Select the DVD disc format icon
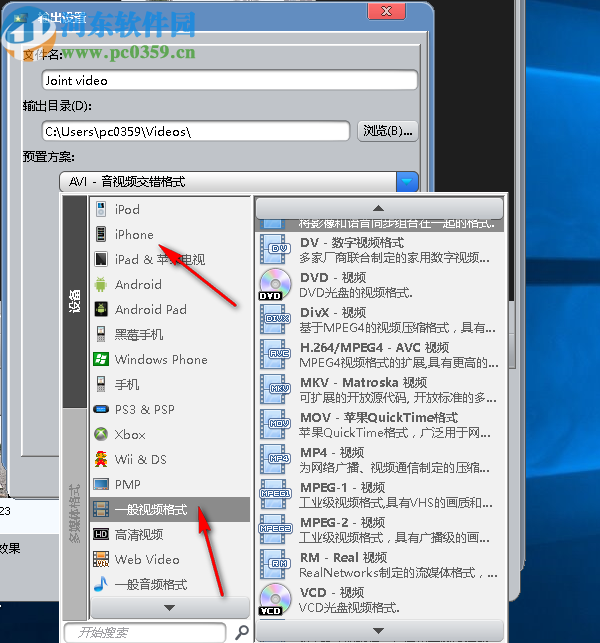The width and height of the screenshot is (600, 643). 275,284
